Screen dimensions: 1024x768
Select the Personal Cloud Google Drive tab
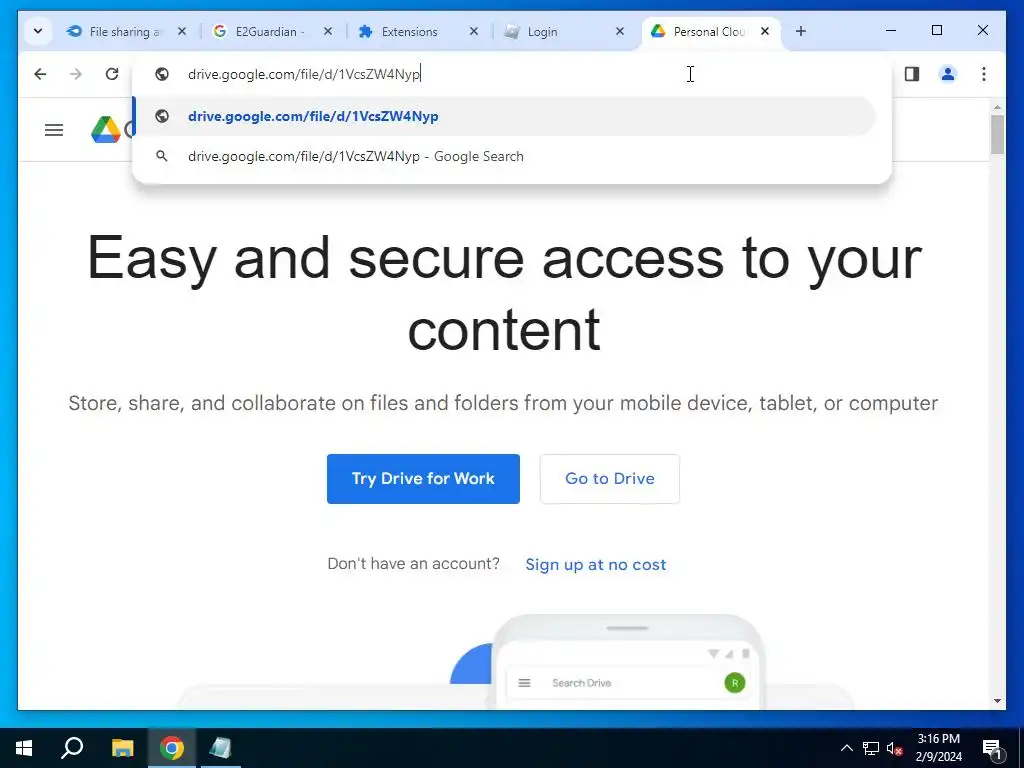pyautogui.click(x=711, y=31)
